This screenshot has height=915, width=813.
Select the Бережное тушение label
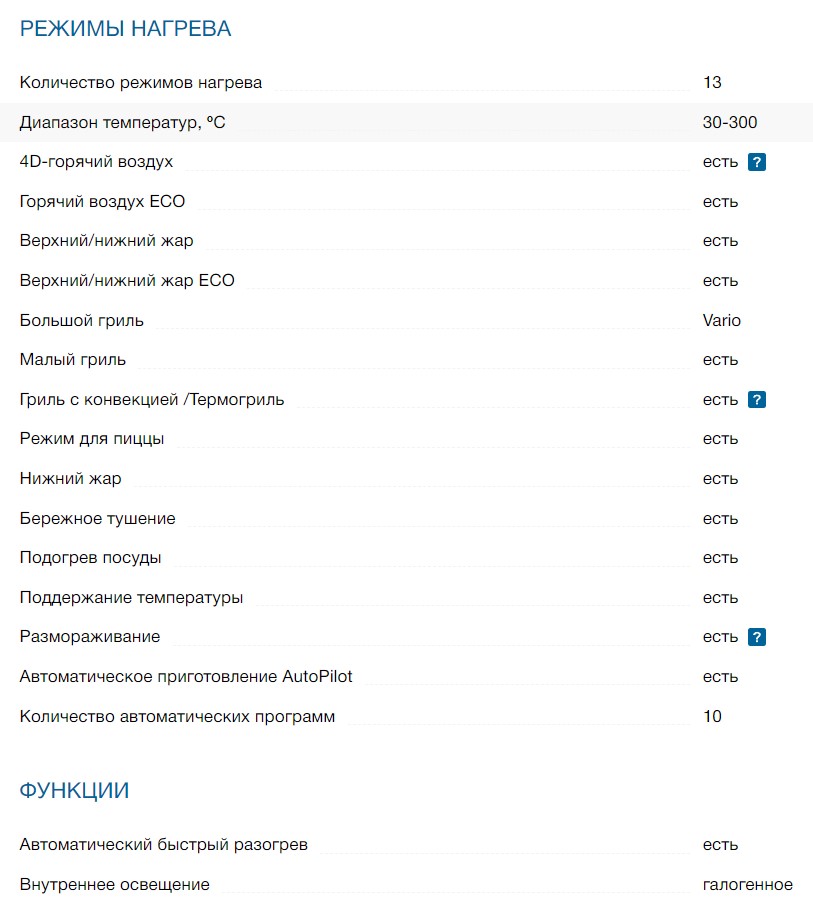(98, 519)
